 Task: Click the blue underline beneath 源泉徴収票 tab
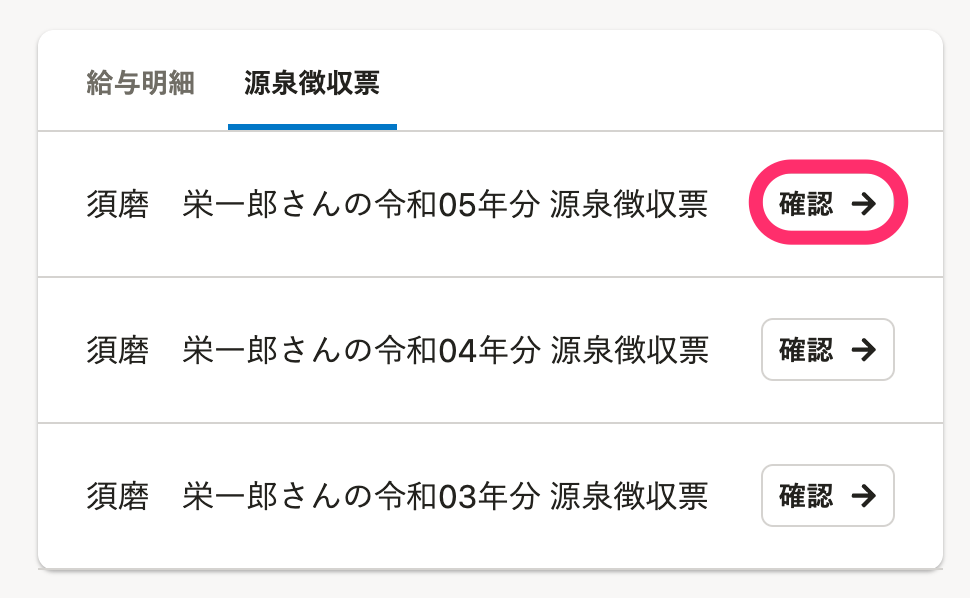[312, 127]
